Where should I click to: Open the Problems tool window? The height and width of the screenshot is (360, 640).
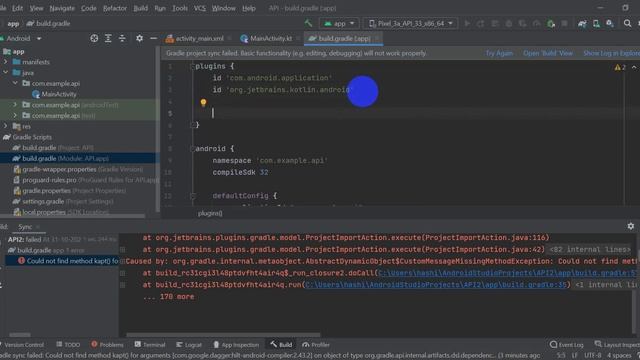coord(107,345)
